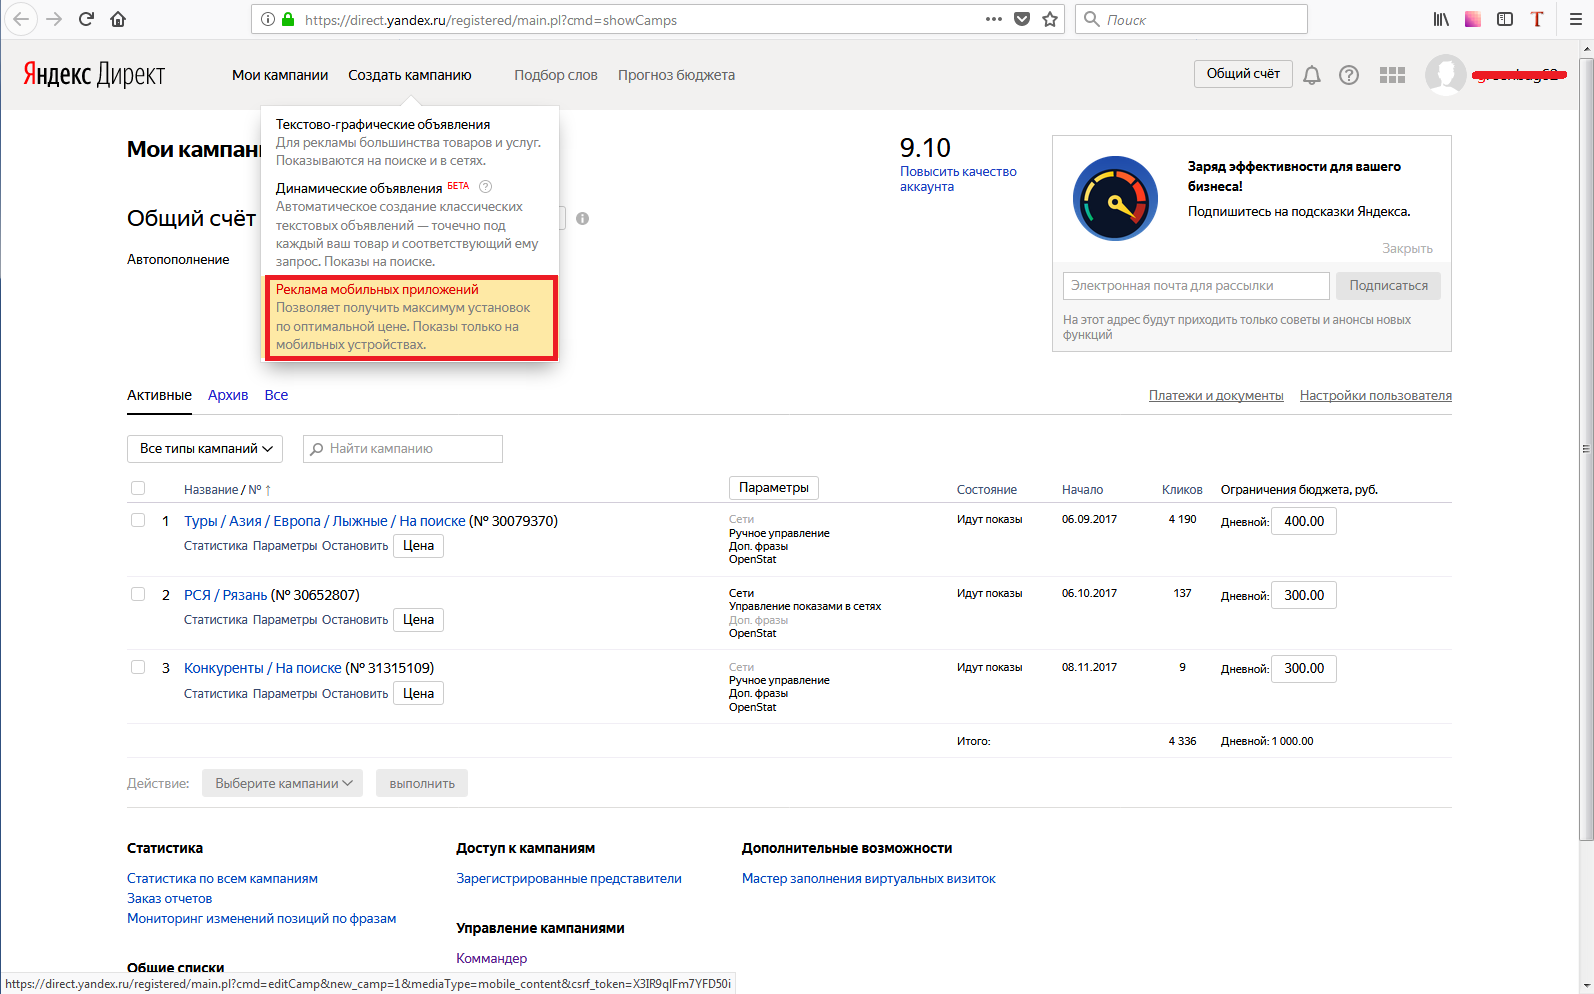Open Мастер заполнения виртуальных визиток link

tap(869, 879)
